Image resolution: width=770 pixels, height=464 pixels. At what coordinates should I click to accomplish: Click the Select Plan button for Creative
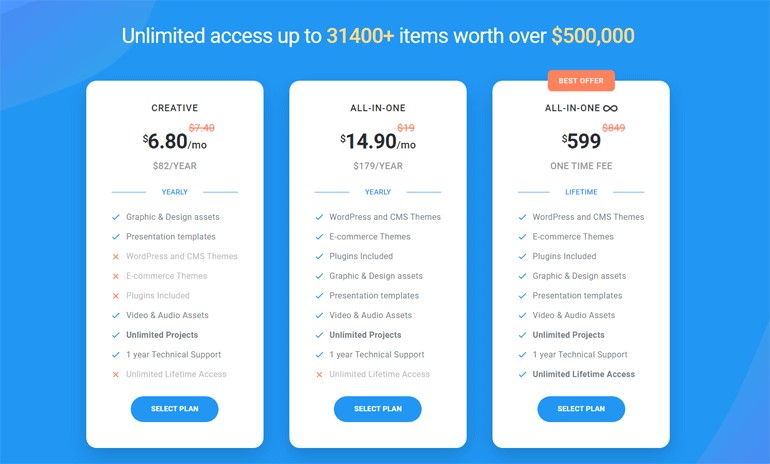[174, 408]
